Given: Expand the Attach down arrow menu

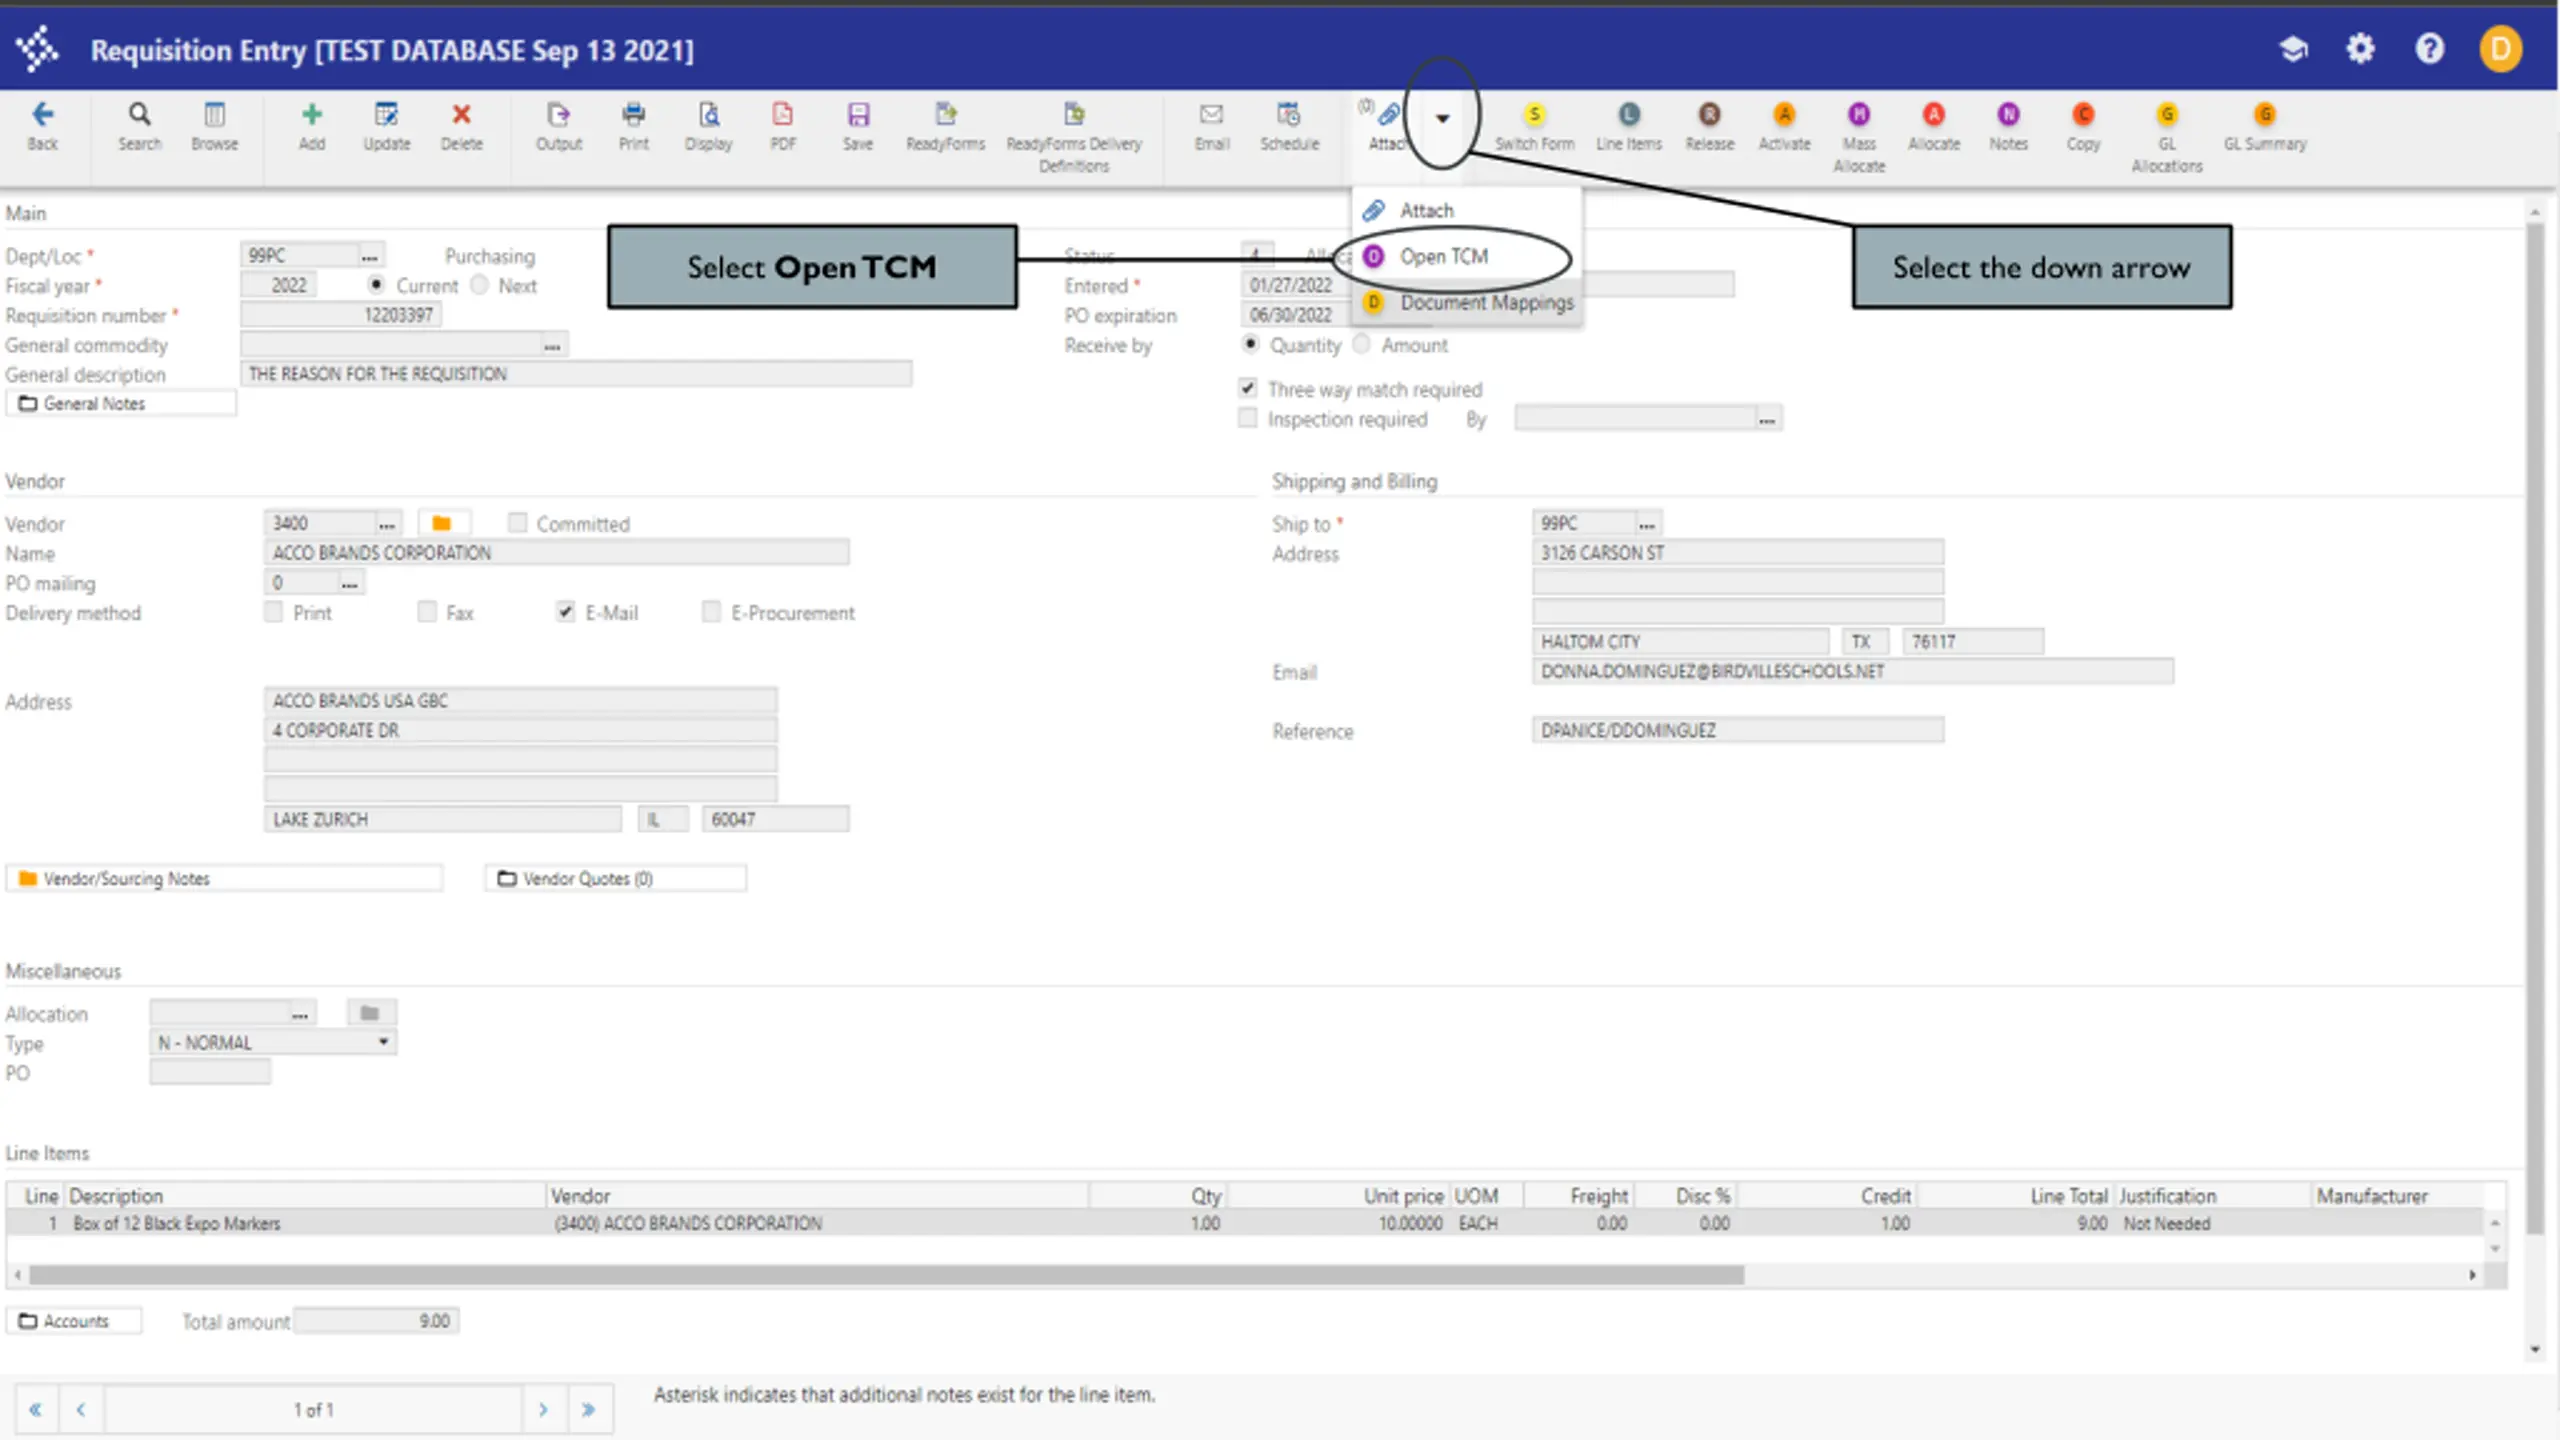Looking at the screenshot, I should click(1442, 118).
